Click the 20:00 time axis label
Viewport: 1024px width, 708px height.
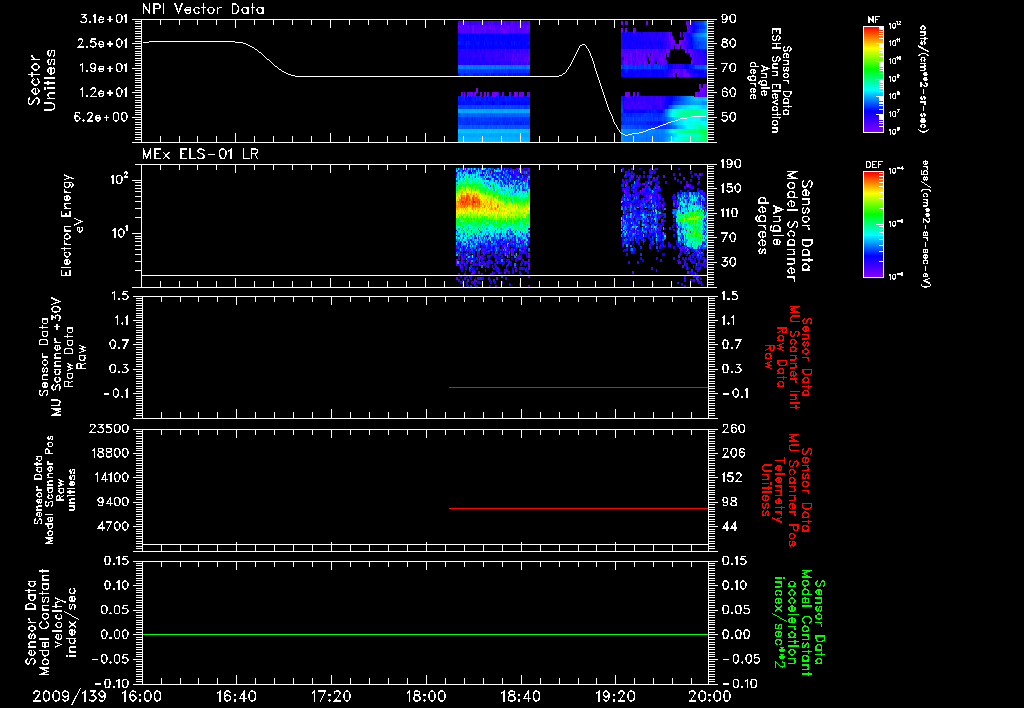click(711, 696)
